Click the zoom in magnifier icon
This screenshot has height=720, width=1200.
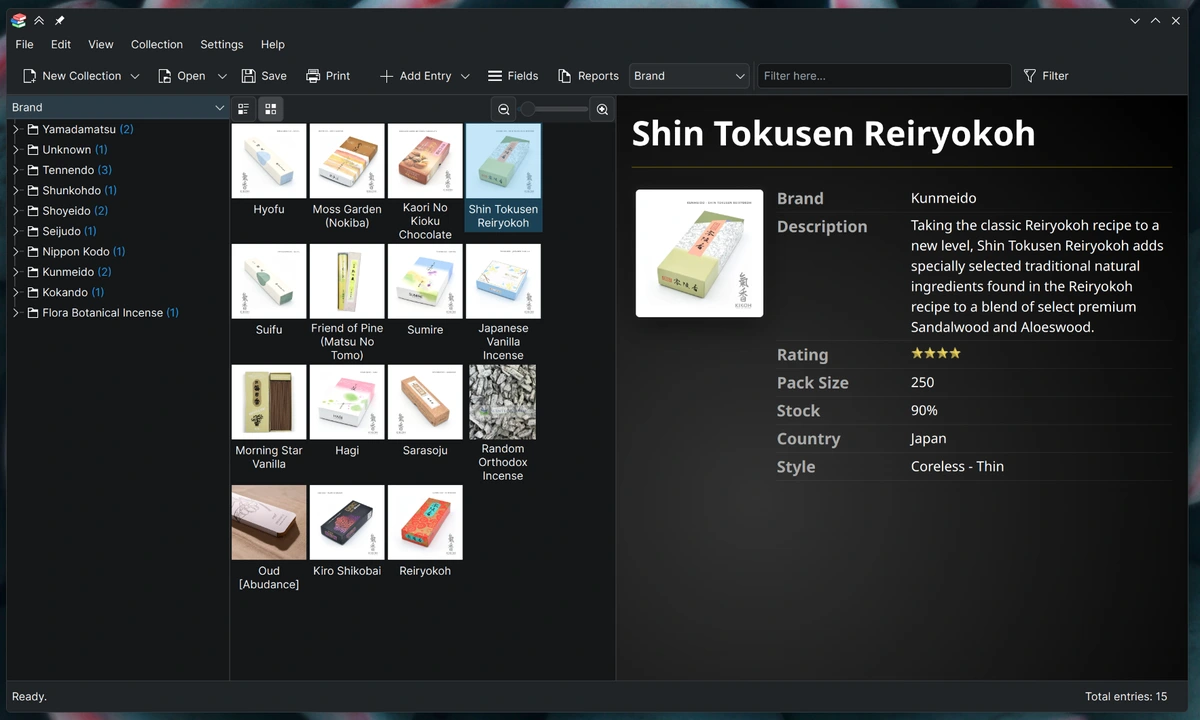pyautogui.click(x=602, y=109)
